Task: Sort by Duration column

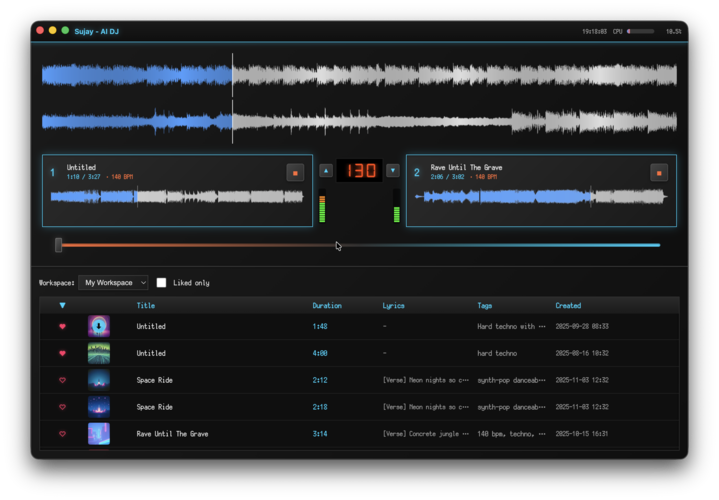Action: click(327, 306)
